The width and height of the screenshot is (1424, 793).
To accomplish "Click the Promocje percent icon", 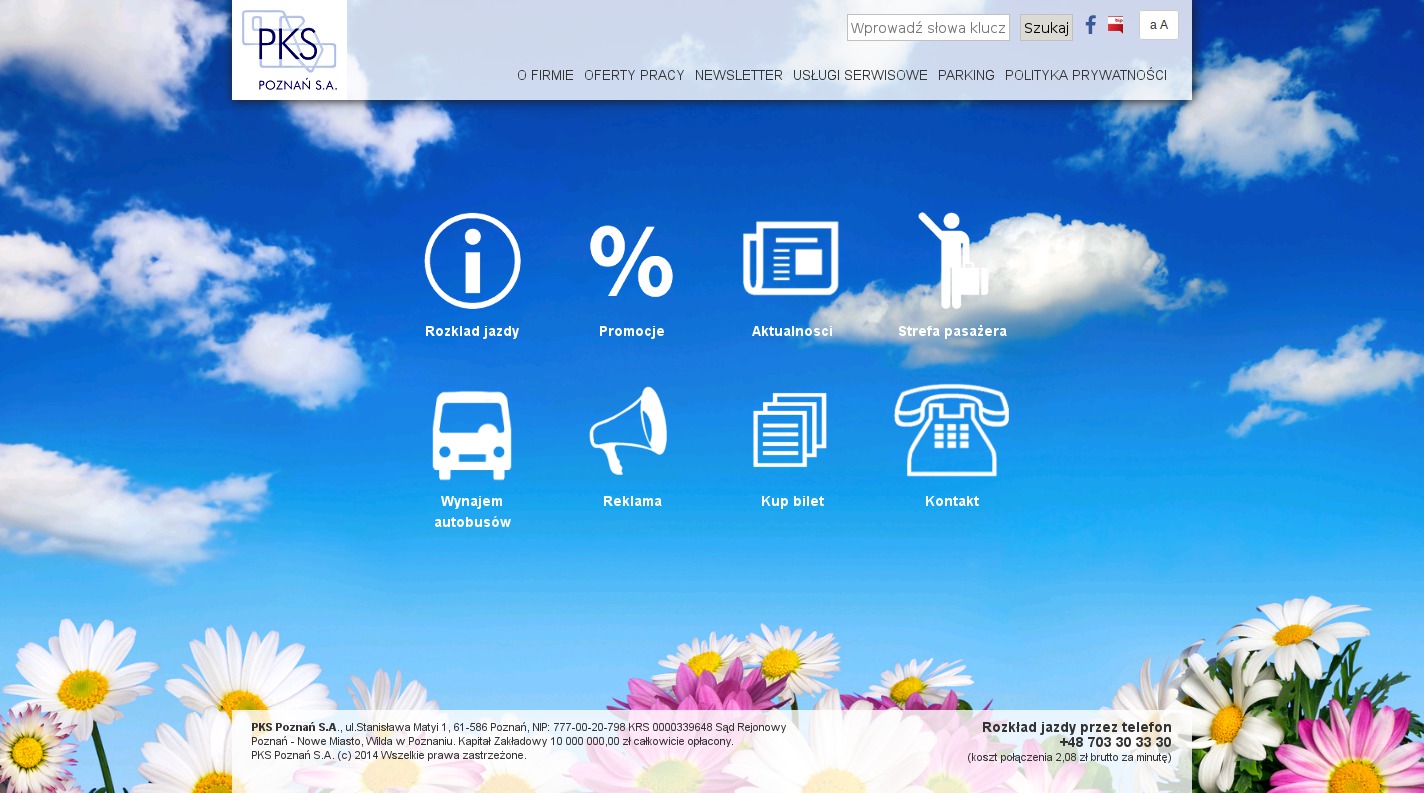I will (631, 261).
